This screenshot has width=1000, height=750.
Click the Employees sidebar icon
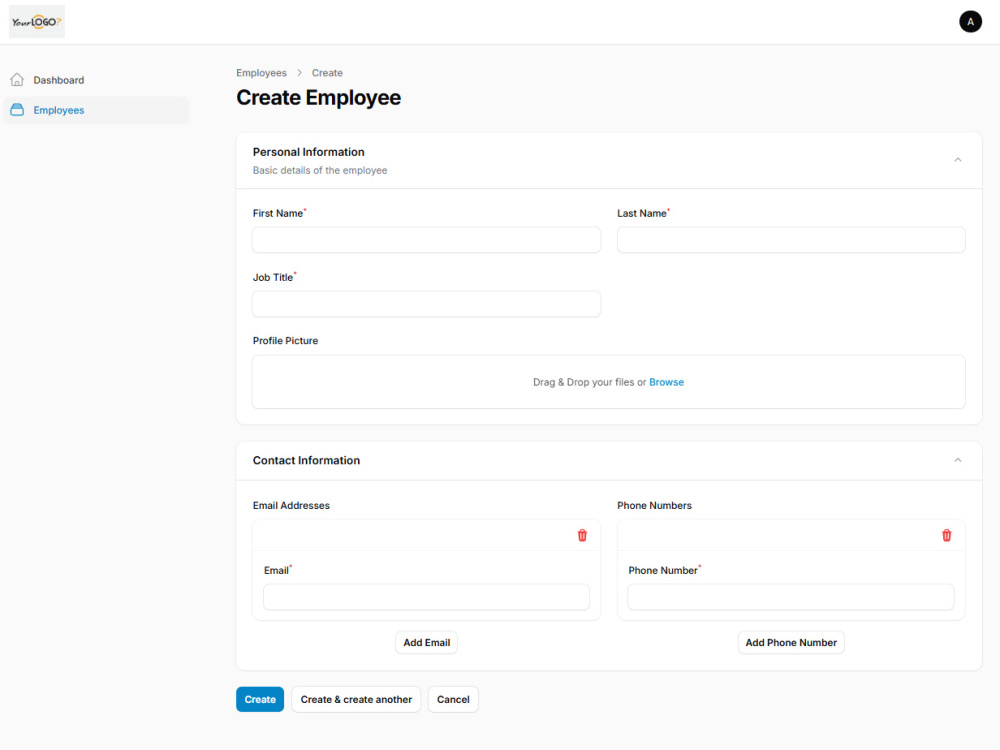tap(17, 110)
